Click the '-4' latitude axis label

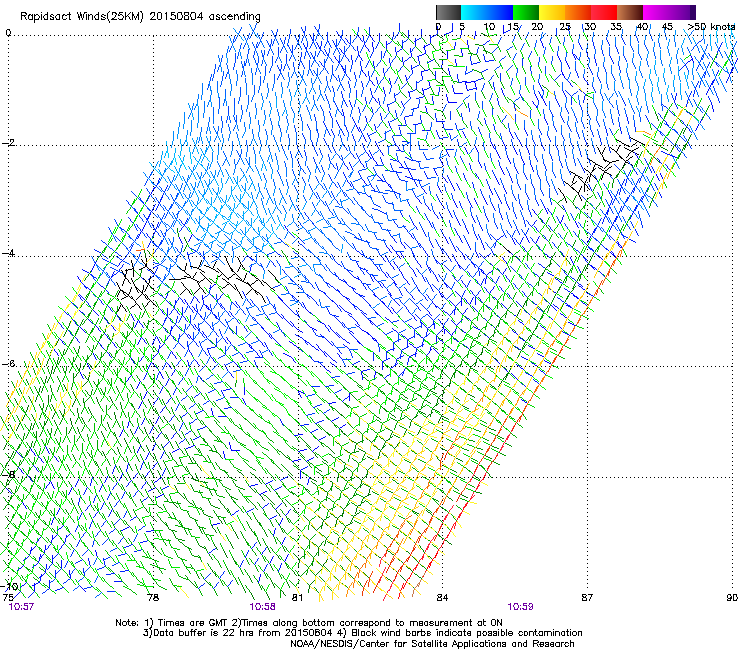(x=8, y=253)
